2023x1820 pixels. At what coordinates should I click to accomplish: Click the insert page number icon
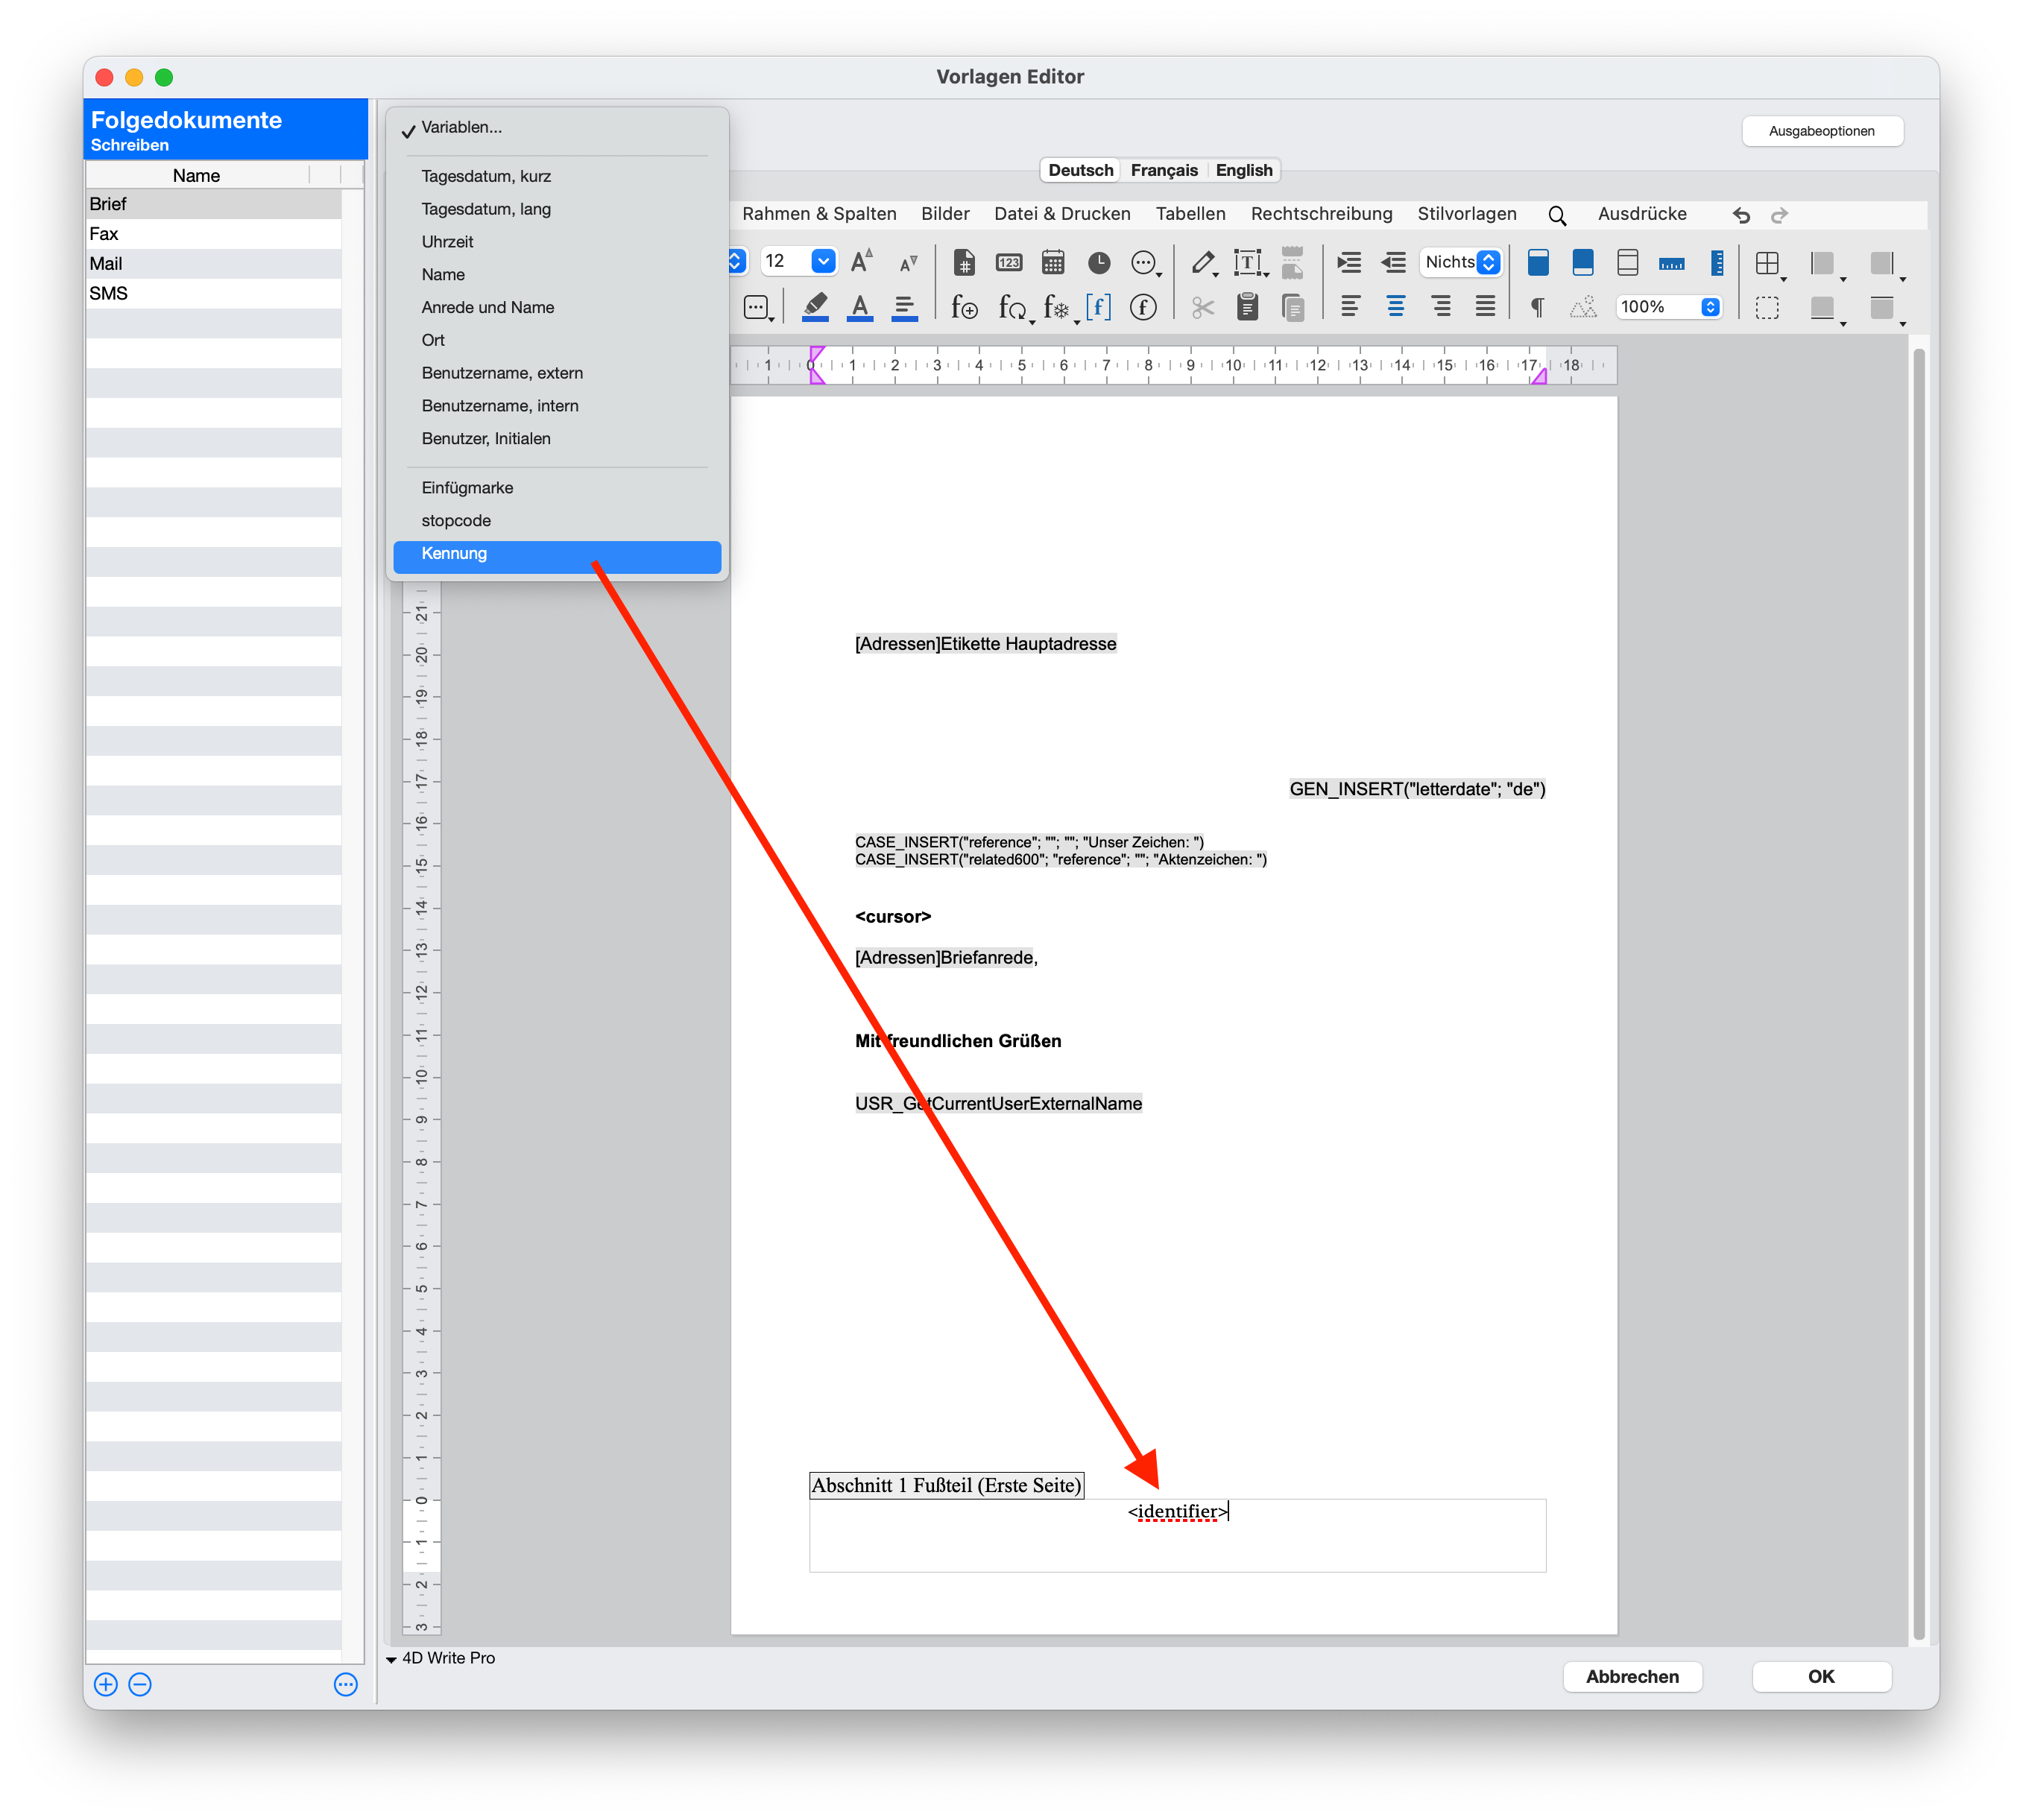pyautogui.click(x=964, y=263)
